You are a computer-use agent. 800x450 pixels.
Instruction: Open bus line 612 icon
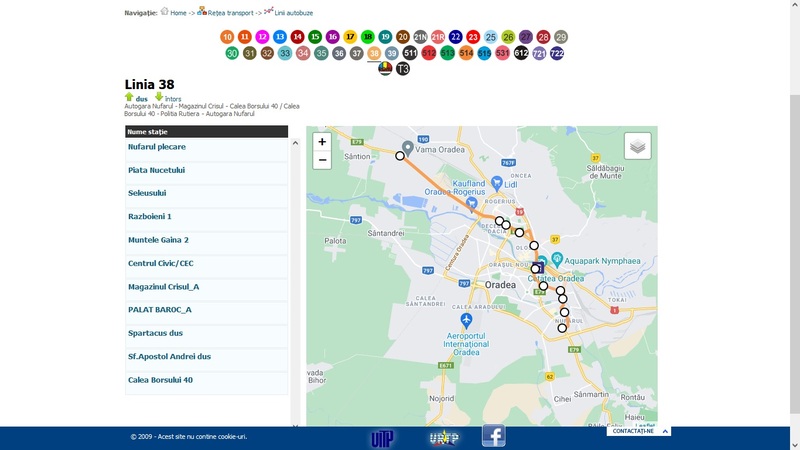click(x=521, y=53)
